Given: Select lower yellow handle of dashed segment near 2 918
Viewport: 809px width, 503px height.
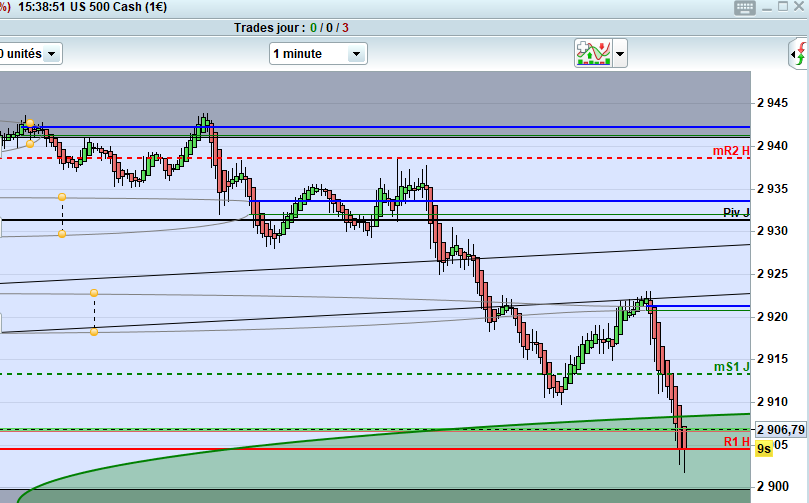Looking at the screenshot, I should pos(94,332).
